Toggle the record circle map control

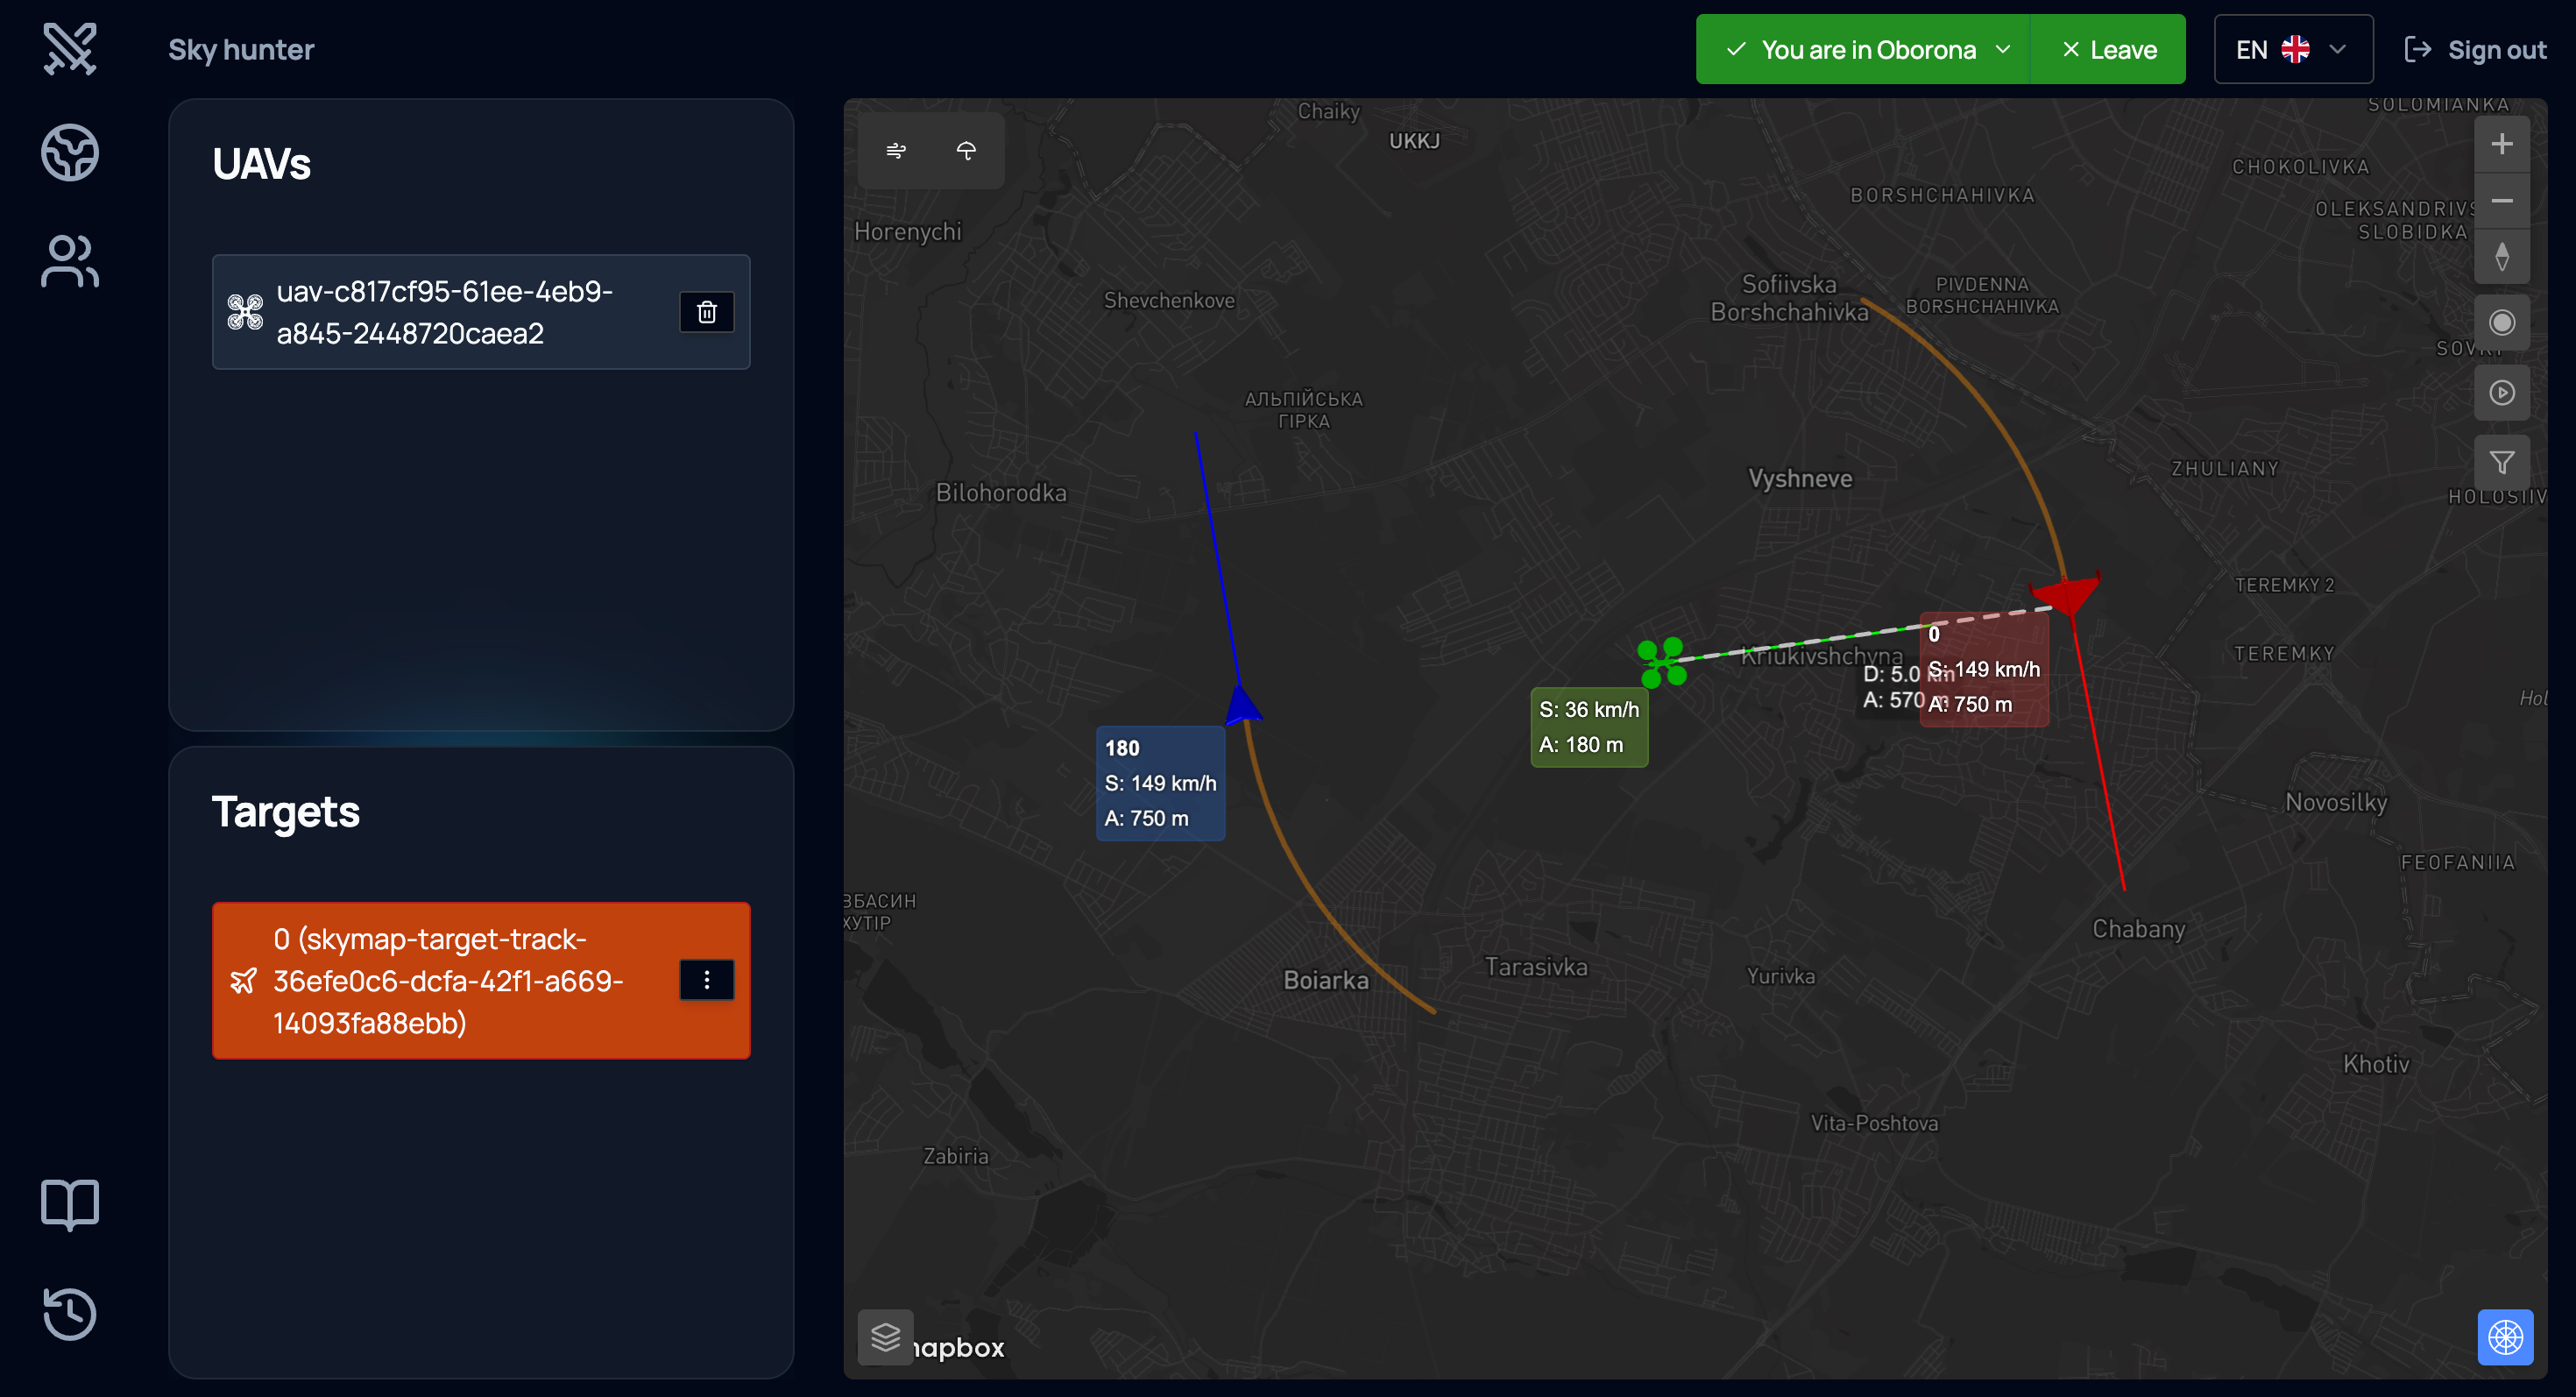2501,323
